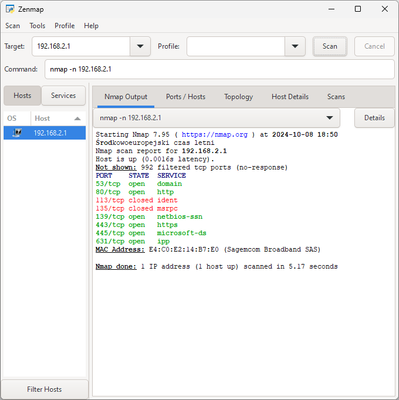Click the 139/tcp netbios-ssn line
399x400 pixels.
tap(149, 217)
